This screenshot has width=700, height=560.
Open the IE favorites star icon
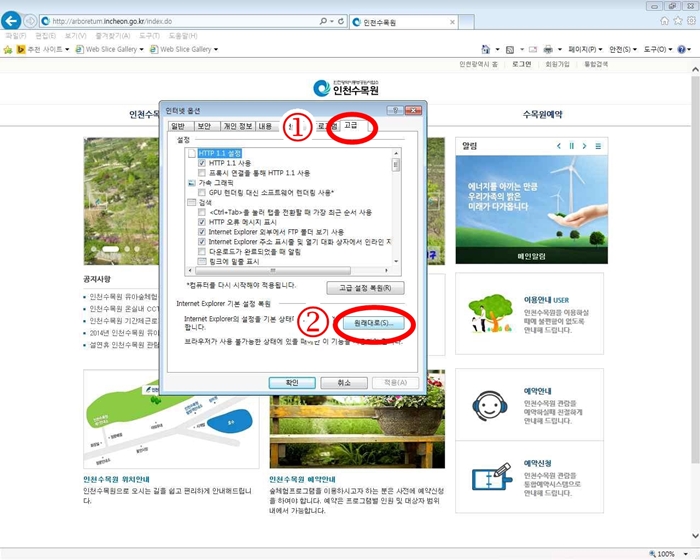(677, 21)
